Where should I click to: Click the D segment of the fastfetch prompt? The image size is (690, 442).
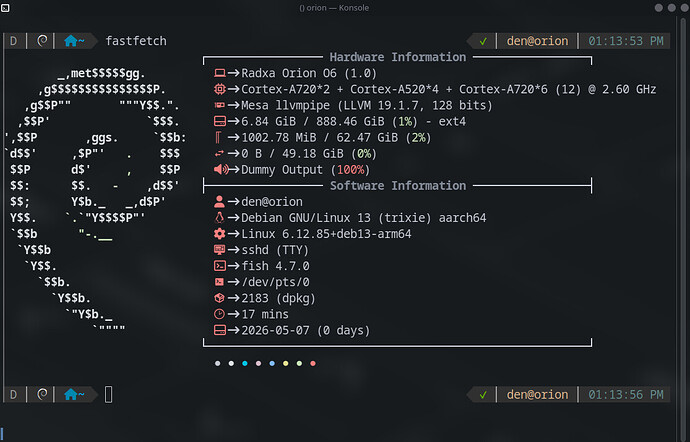tap(14, 41)
